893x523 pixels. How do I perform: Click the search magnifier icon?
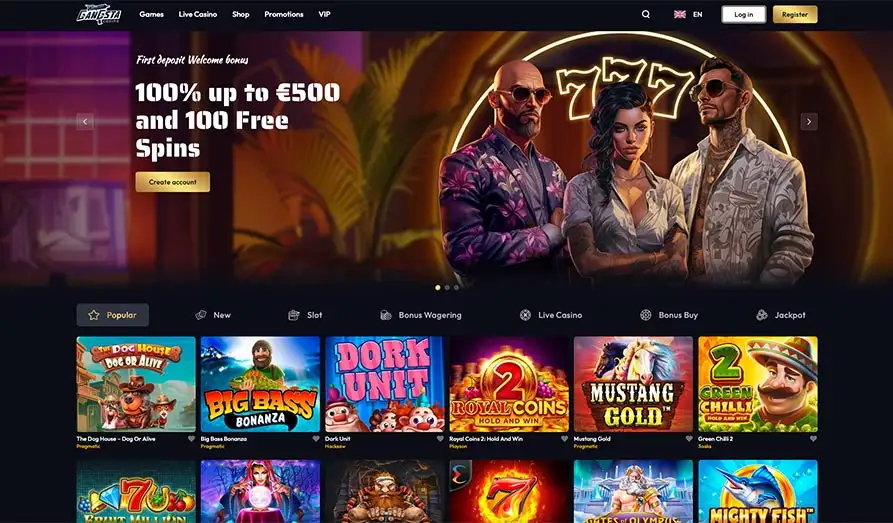(x=646, y=14)
